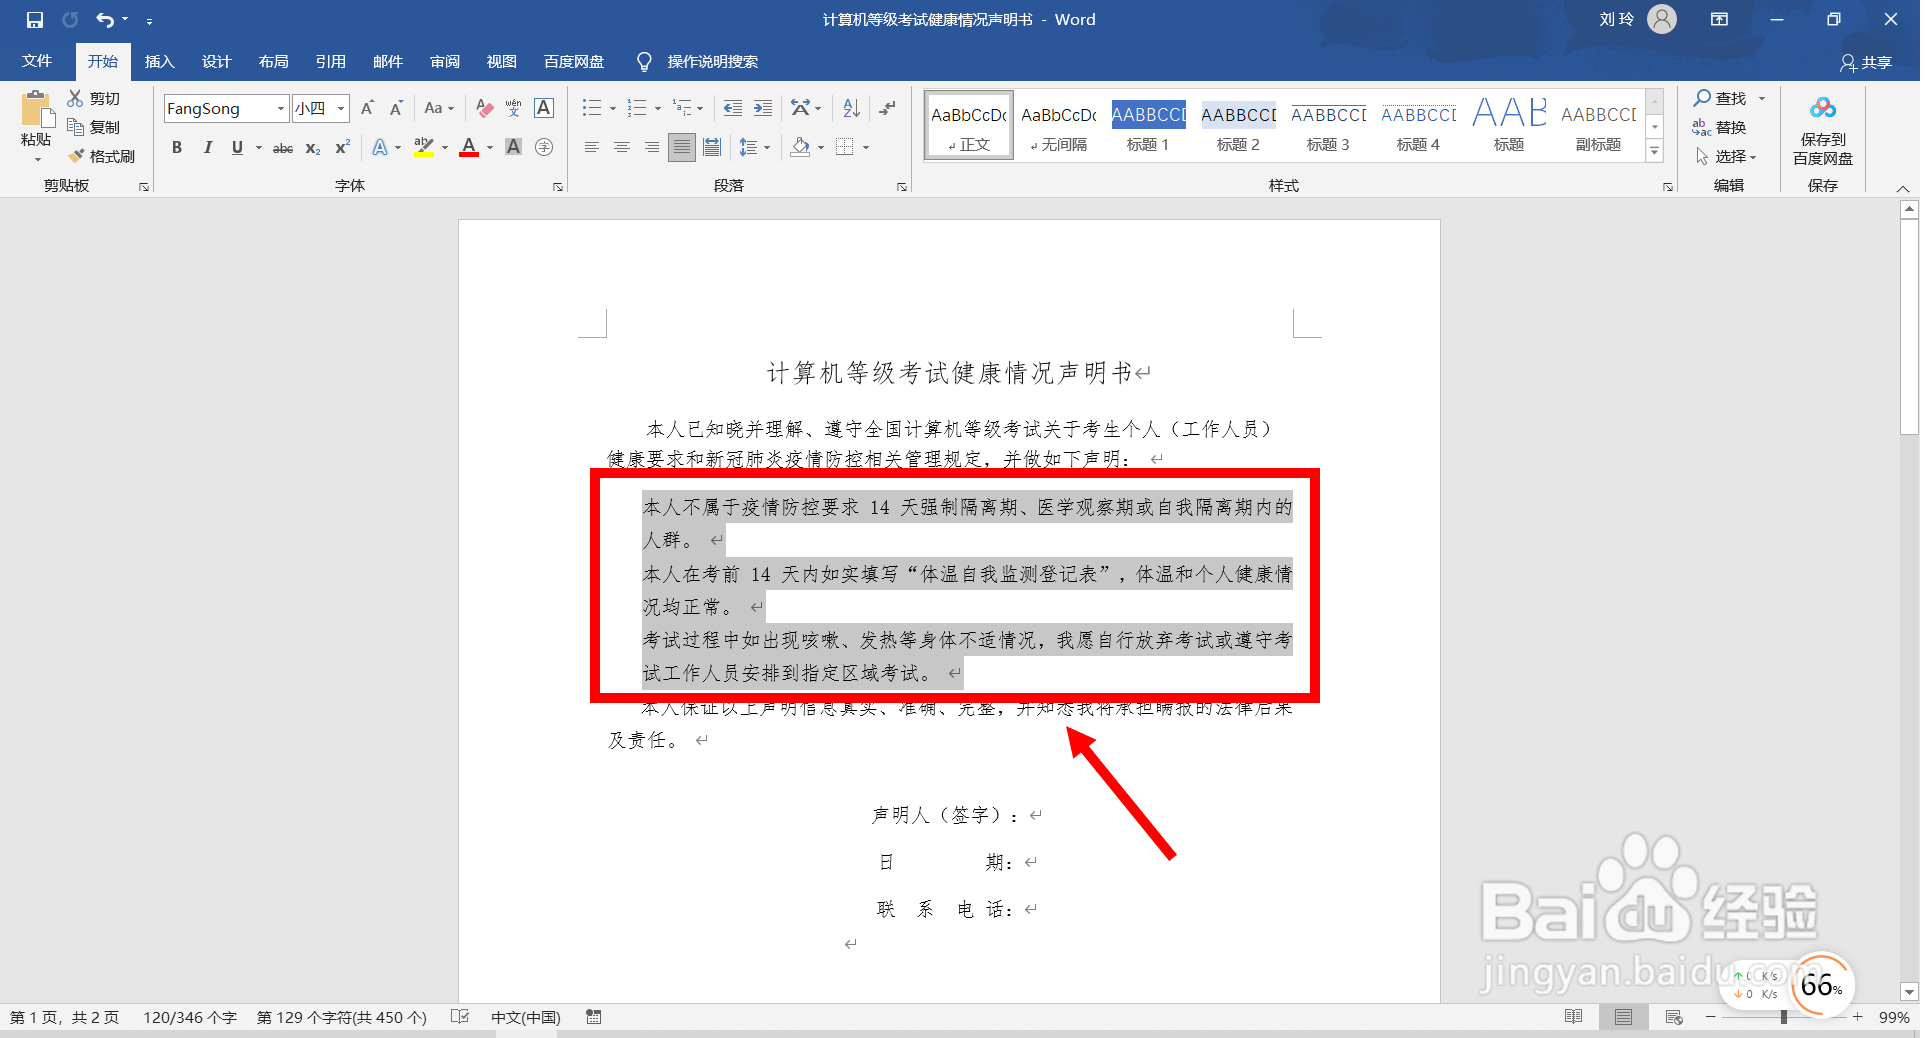Switch to the Layout tab

point(273,61)
